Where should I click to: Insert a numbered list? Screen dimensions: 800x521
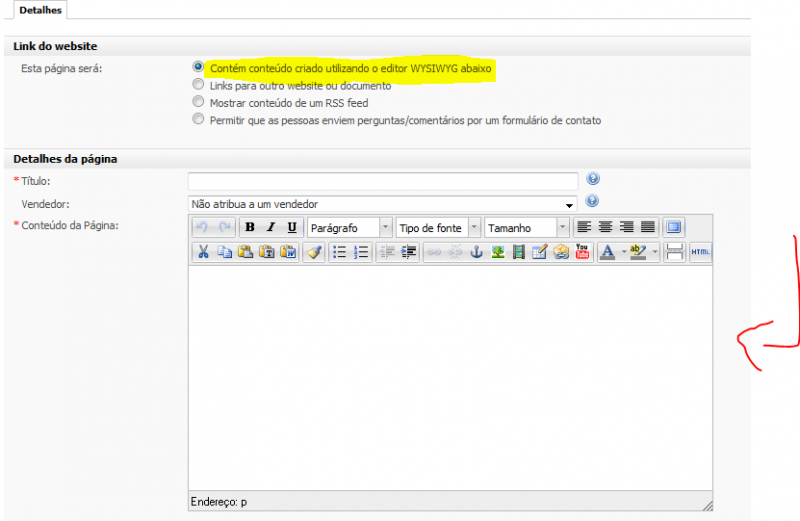tap(361, 252)
